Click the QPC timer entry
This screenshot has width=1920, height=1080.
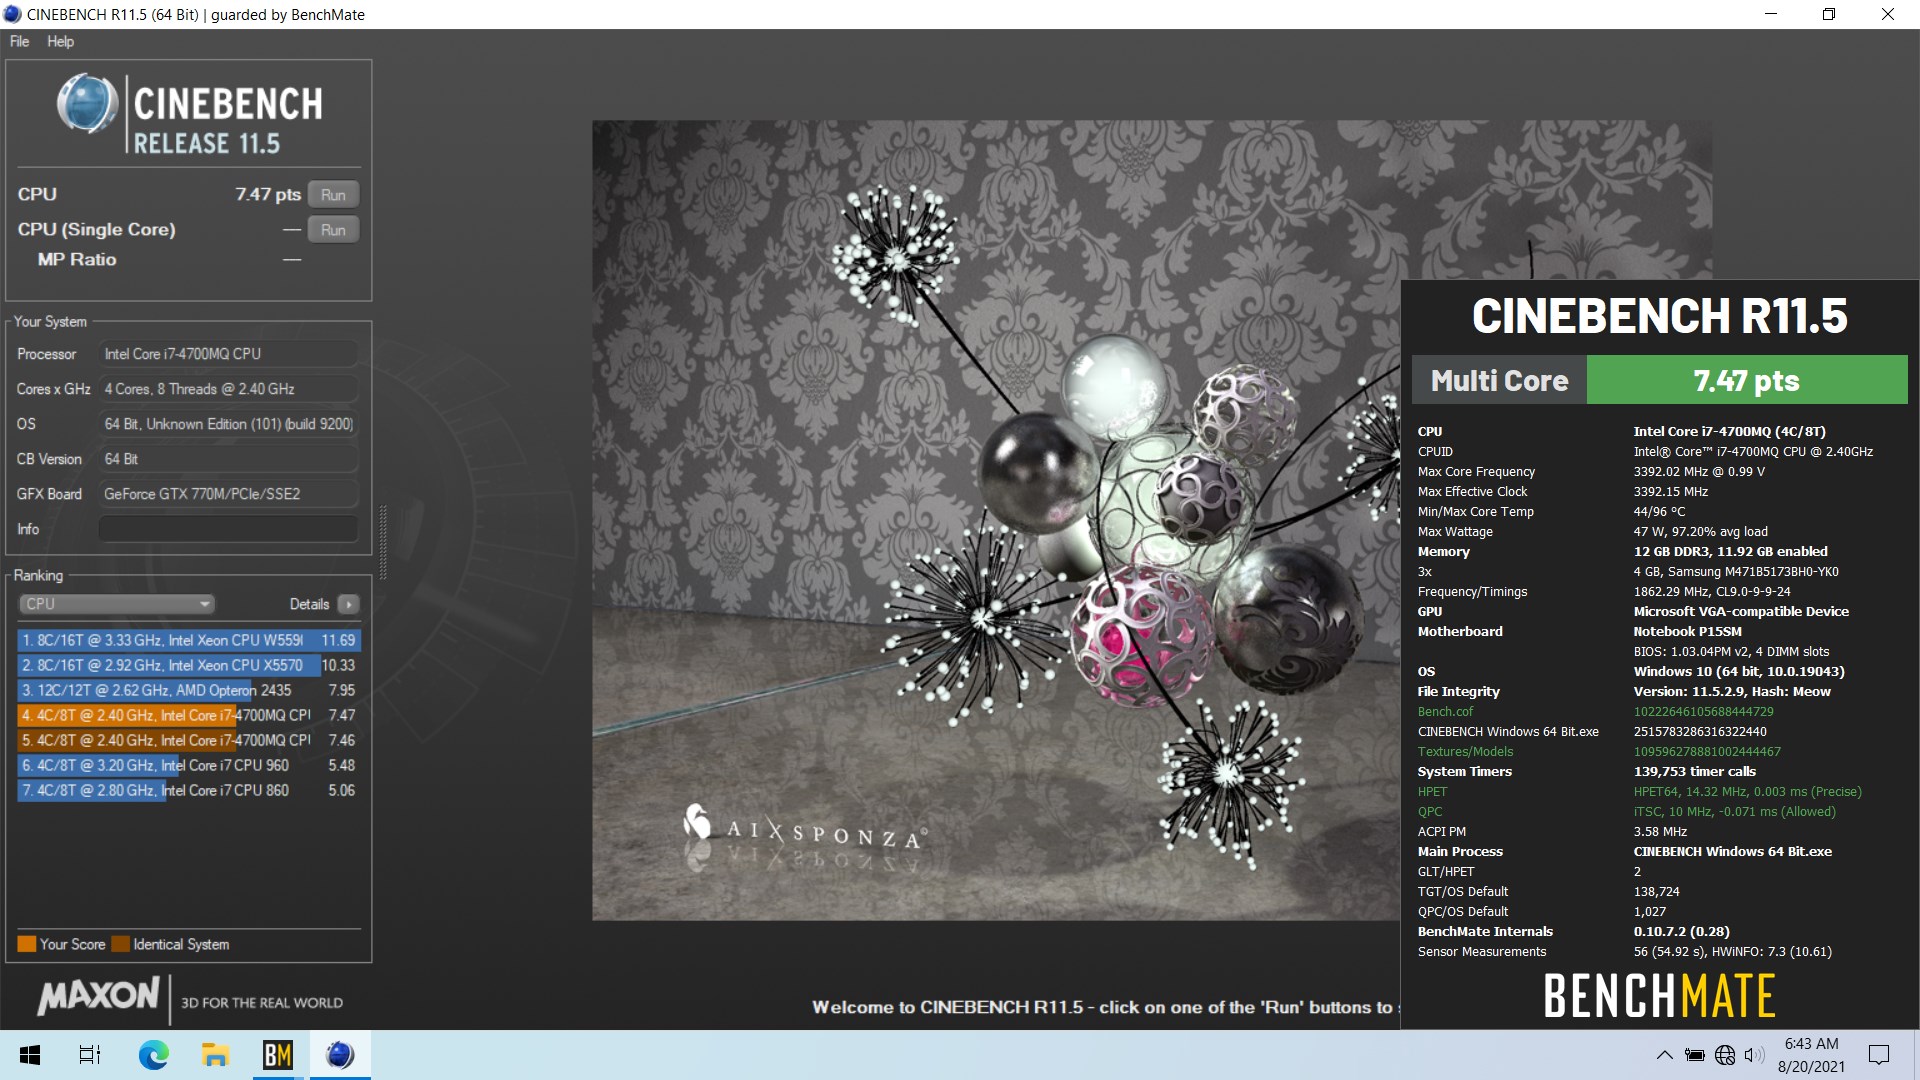pyautogui.click(x=1430, y=812)
